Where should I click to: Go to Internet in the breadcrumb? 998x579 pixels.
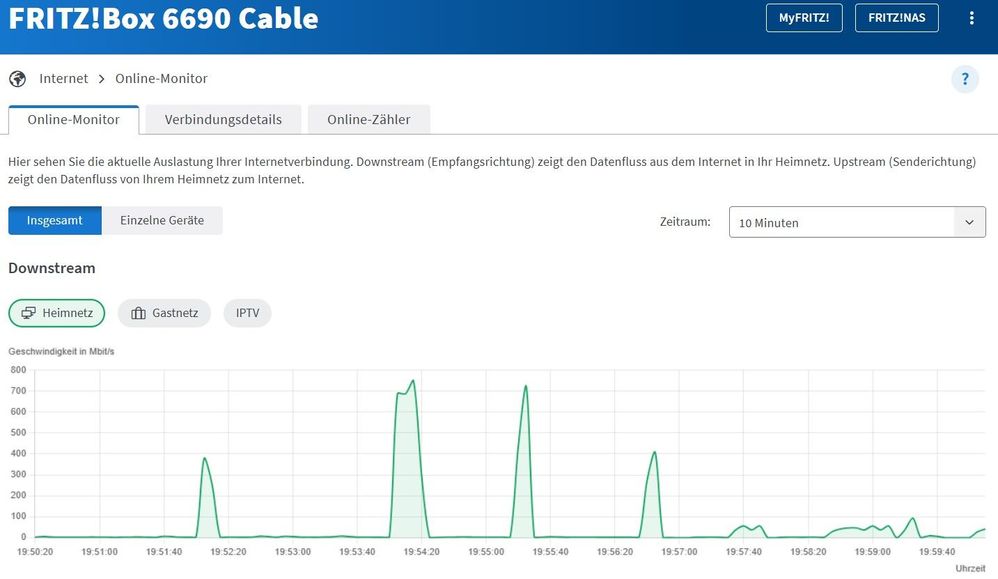point(64,78)
